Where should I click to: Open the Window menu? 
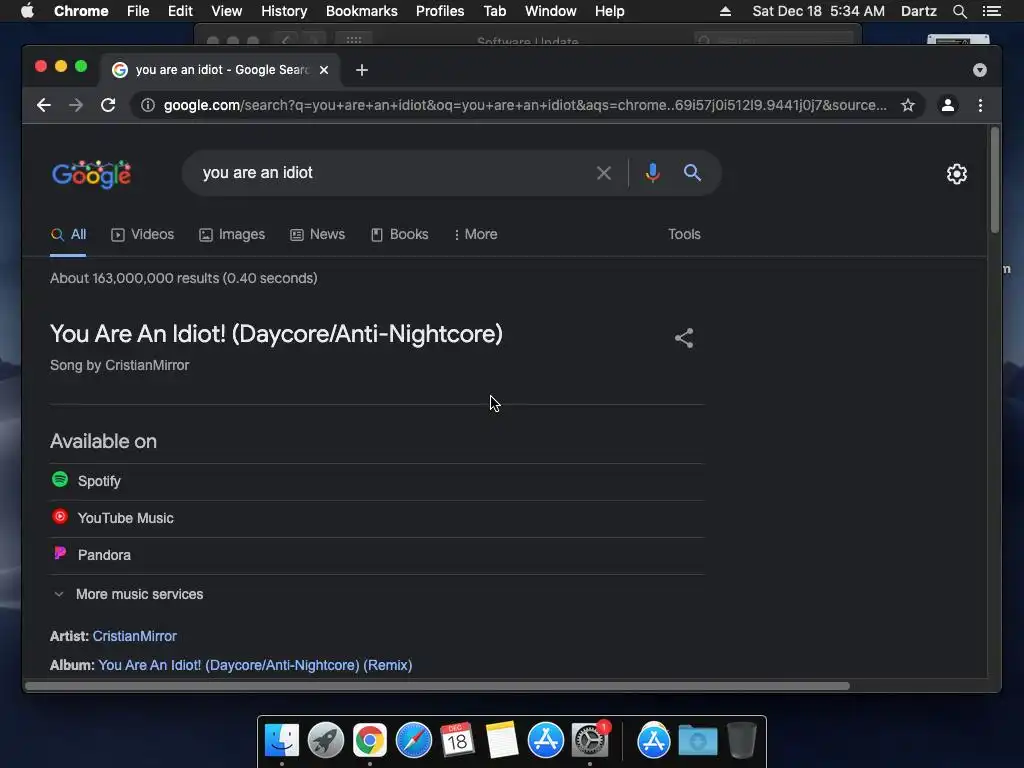click(551, 11)
